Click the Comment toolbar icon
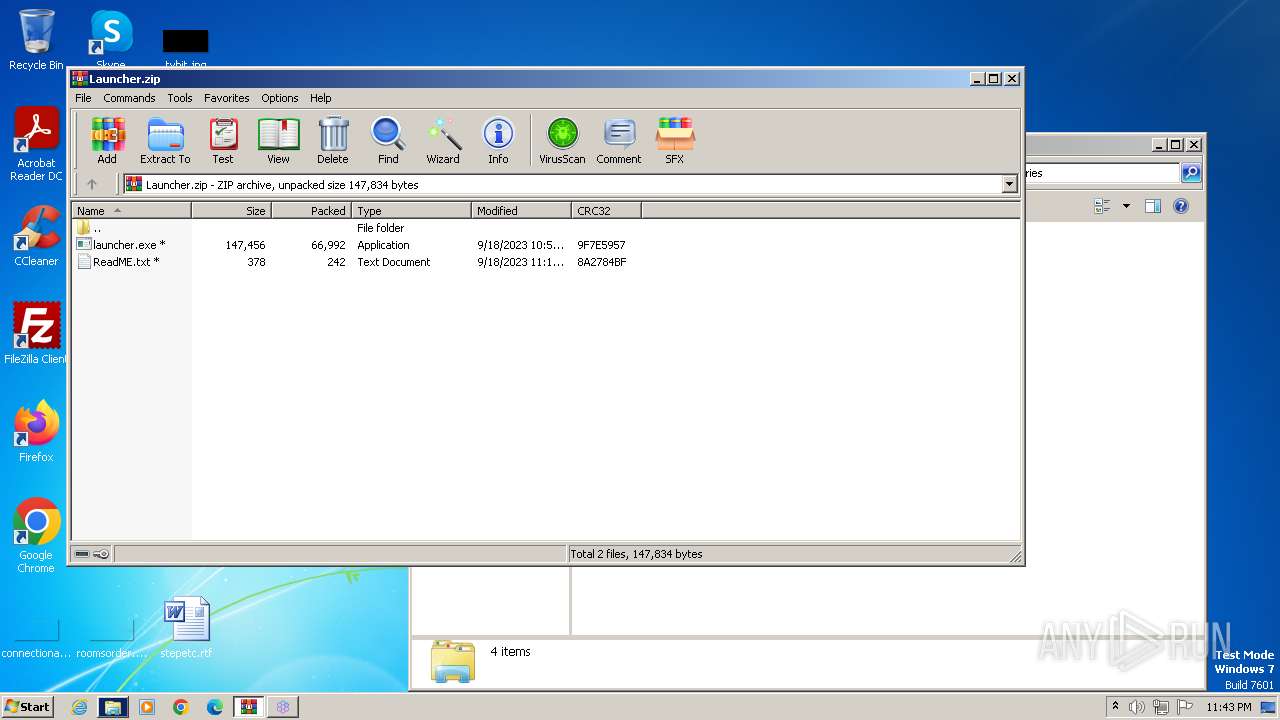The image size is (1280, 720). pos(619,140)
